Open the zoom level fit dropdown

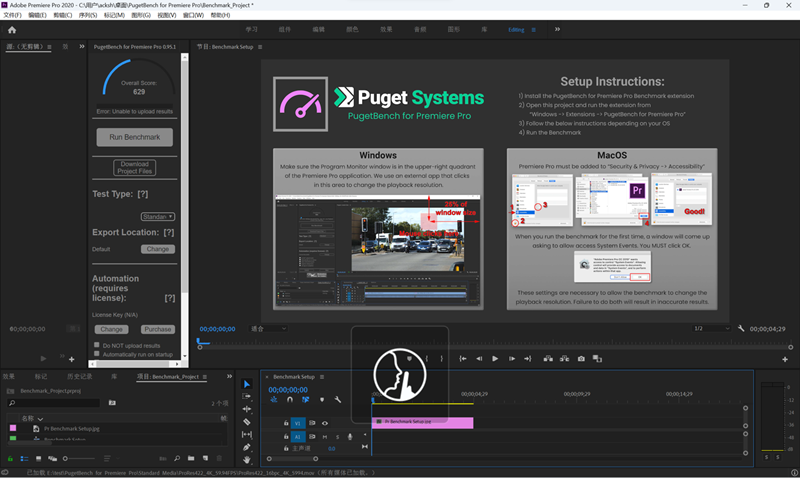tap(269, 329)
